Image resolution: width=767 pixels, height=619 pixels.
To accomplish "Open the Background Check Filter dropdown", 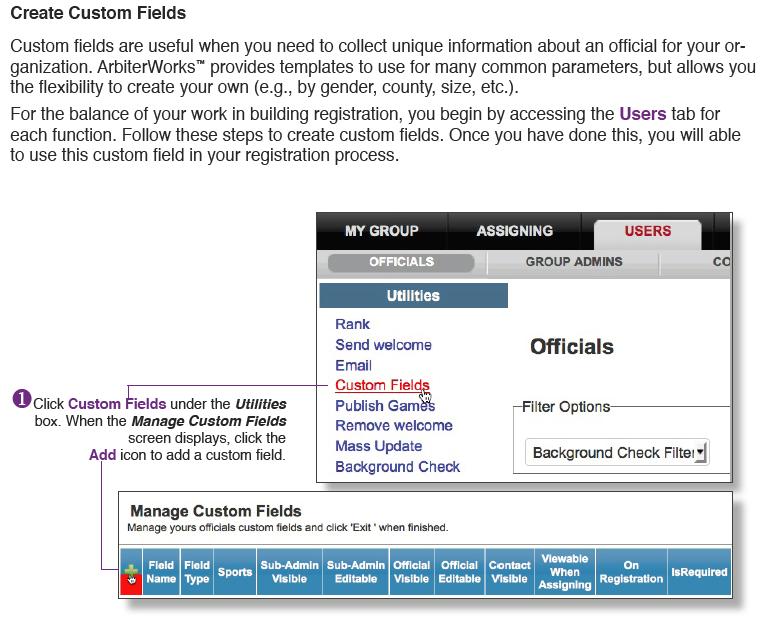I will 617,453.
